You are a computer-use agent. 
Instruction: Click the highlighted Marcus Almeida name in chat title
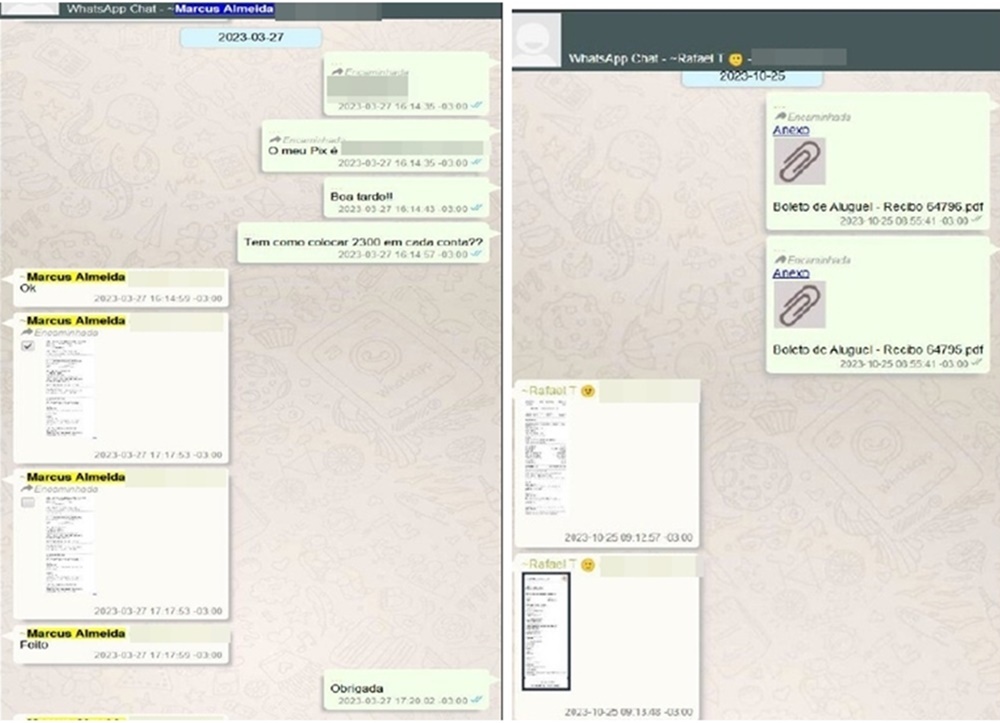(223, 9)
